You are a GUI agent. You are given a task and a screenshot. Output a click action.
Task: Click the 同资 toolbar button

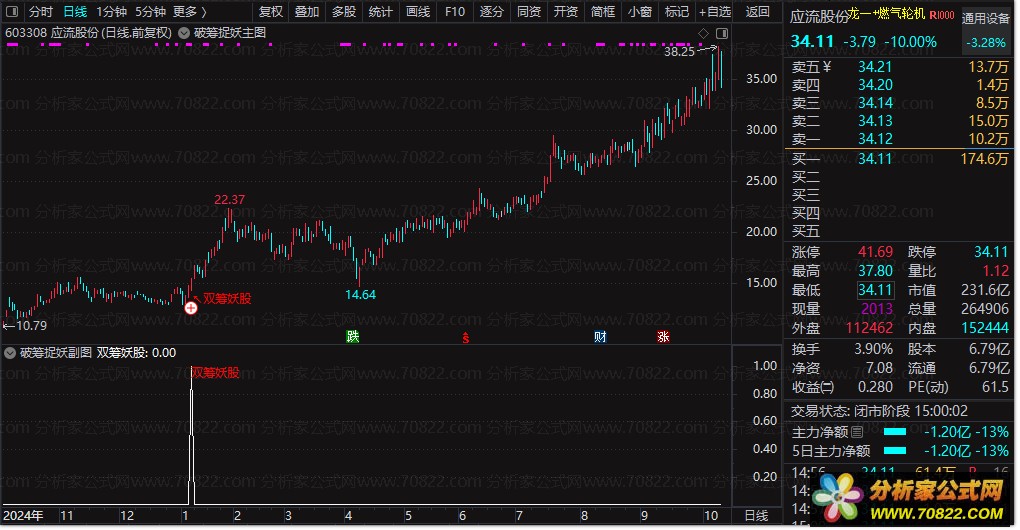(x=529, y=12)
